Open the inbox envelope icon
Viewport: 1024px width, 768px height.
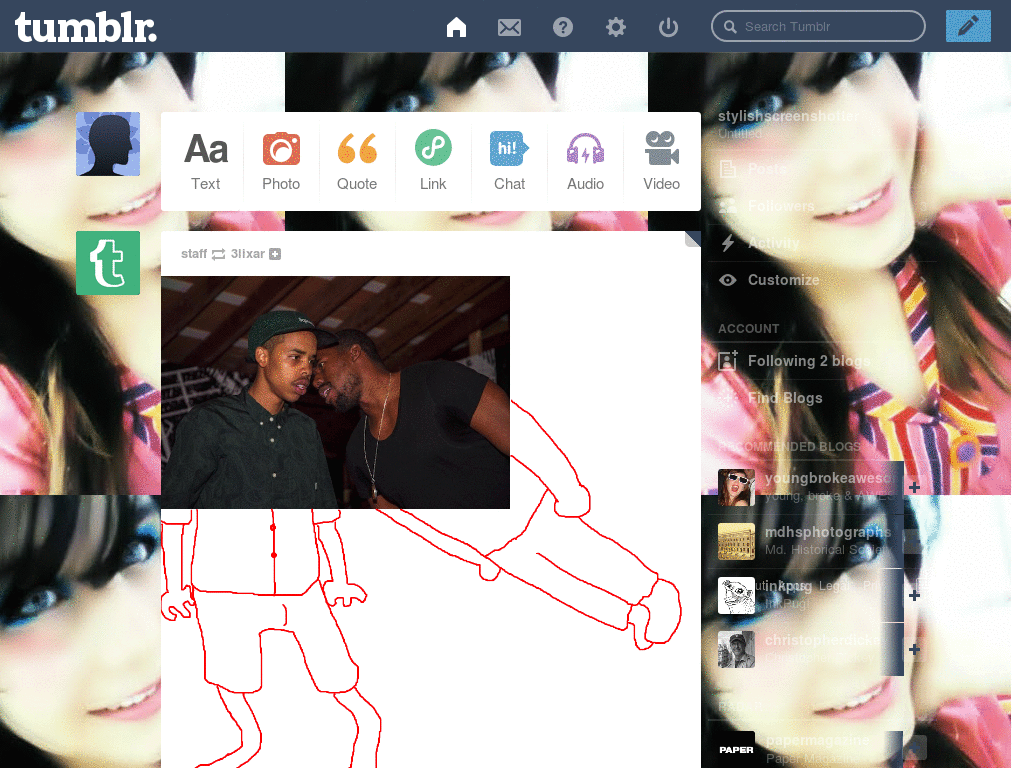[x=509, y=27]
